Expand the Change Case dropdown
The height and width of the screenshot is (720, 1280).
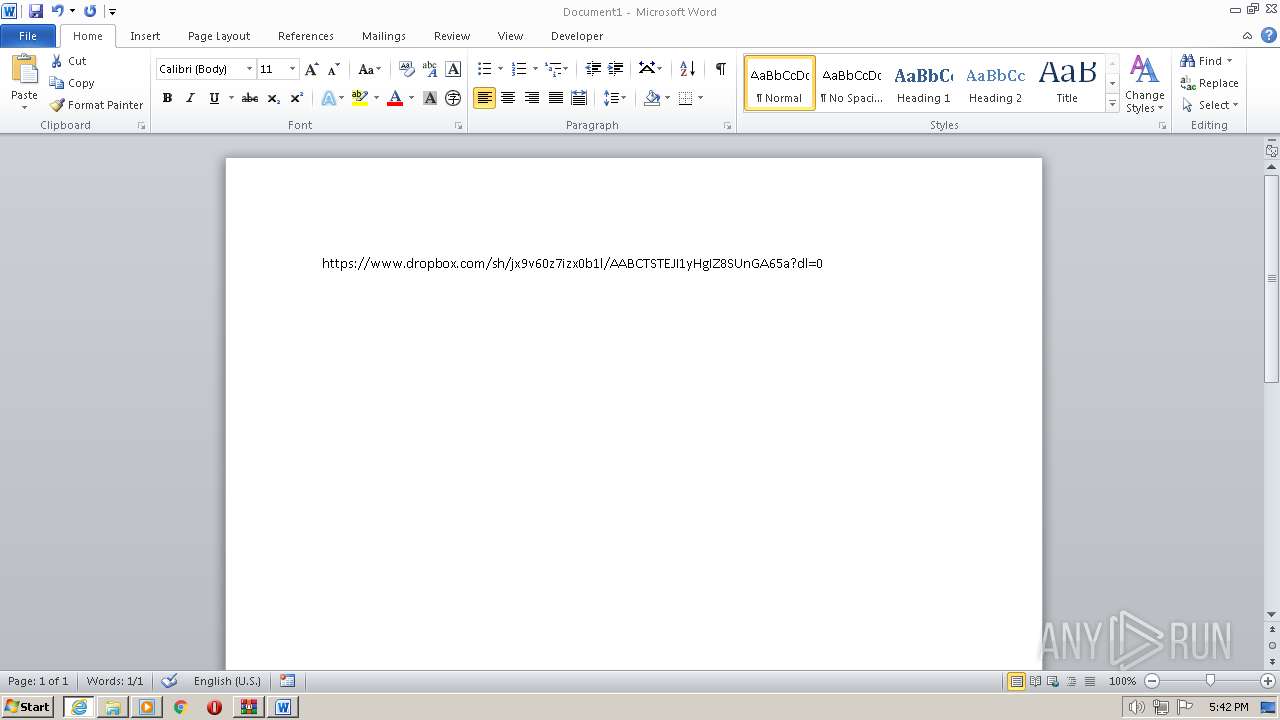coord(379,69)
